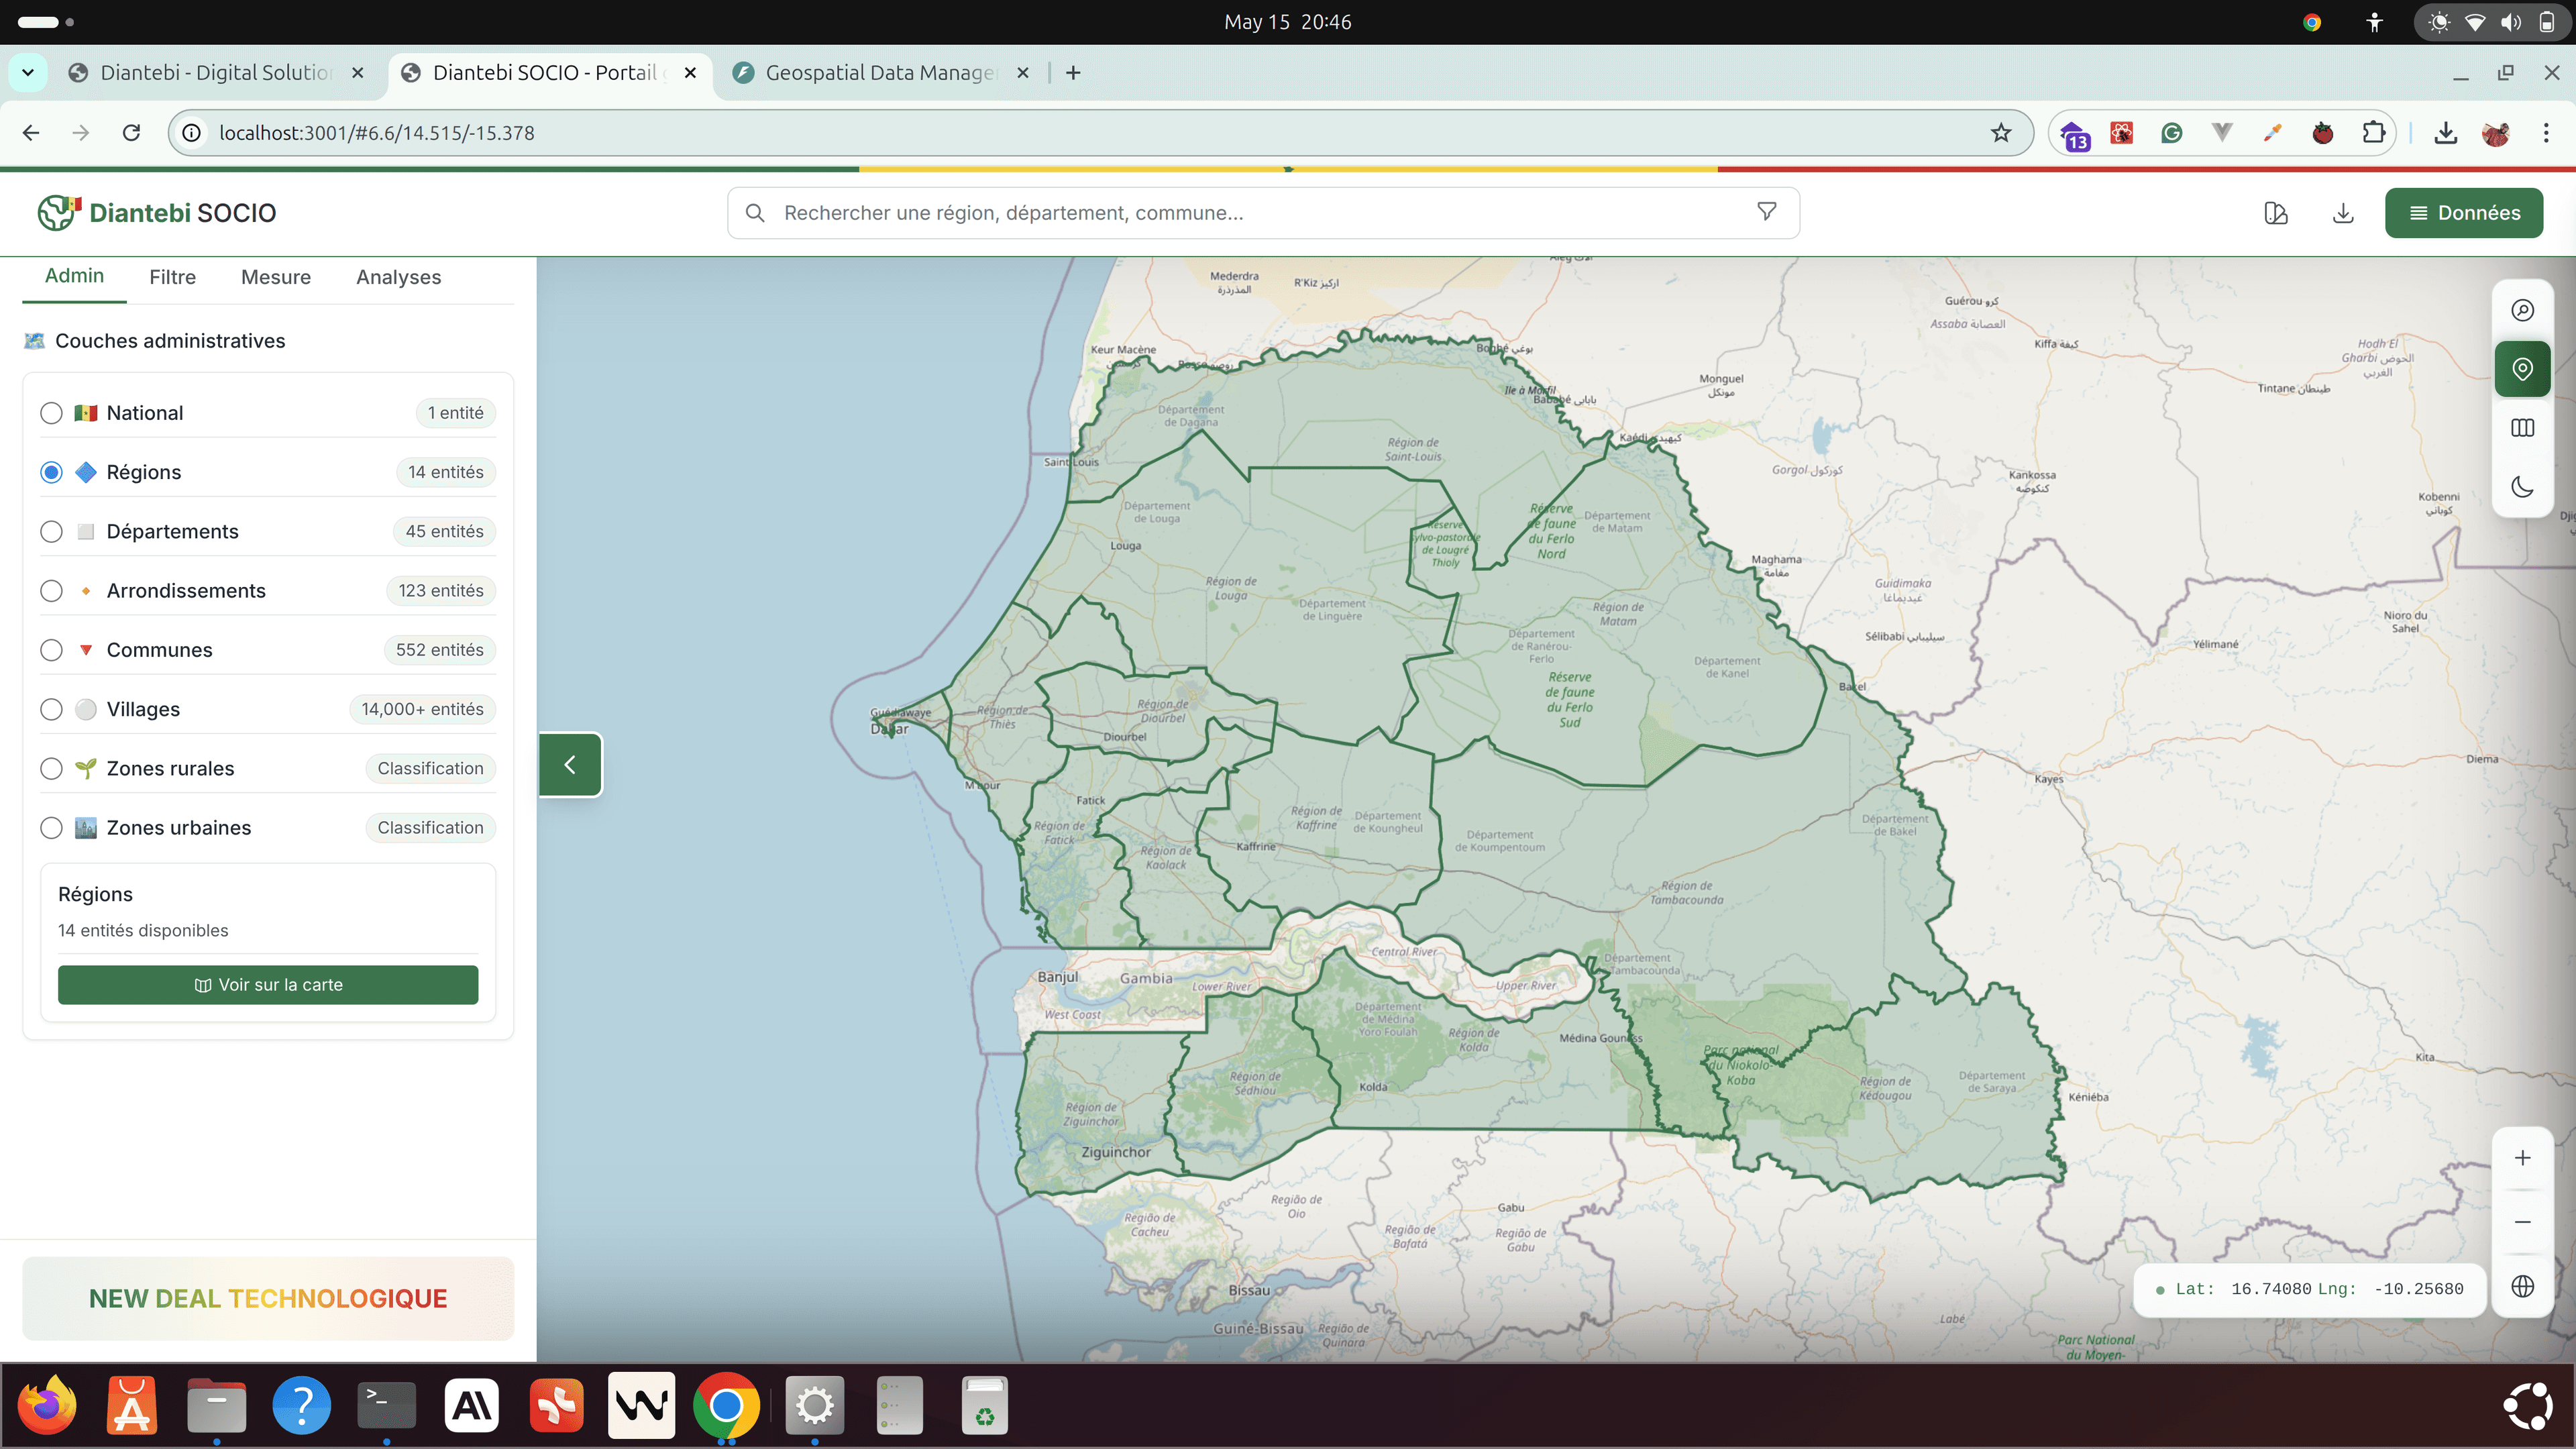
Task: Zoom in using the map plus button
Action: 2522,1158
